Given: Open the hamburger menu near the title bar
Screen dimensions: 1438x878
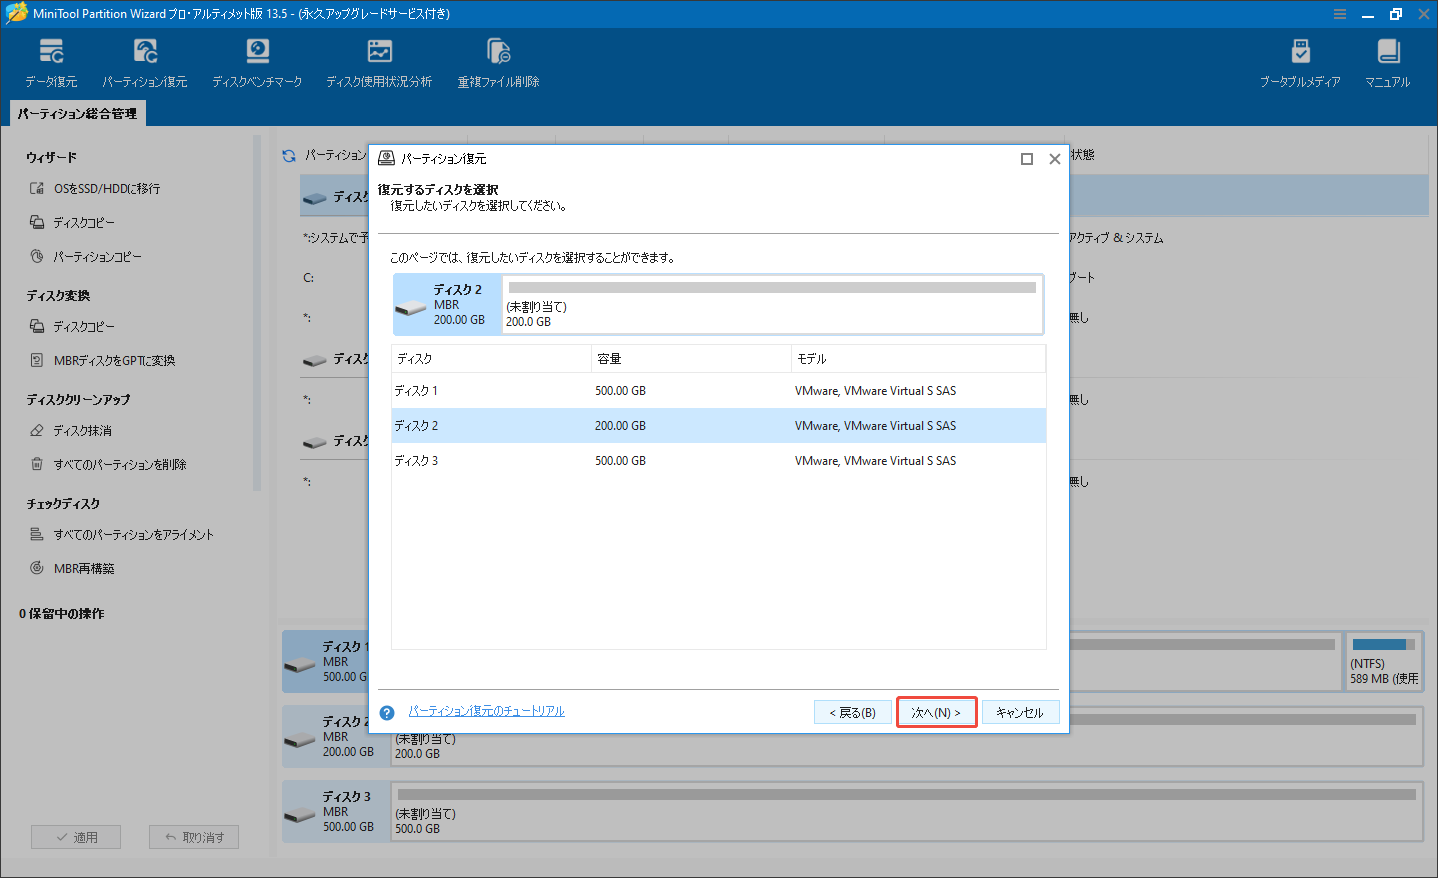Looking at the screenshot, I should tap(1339, 14).
